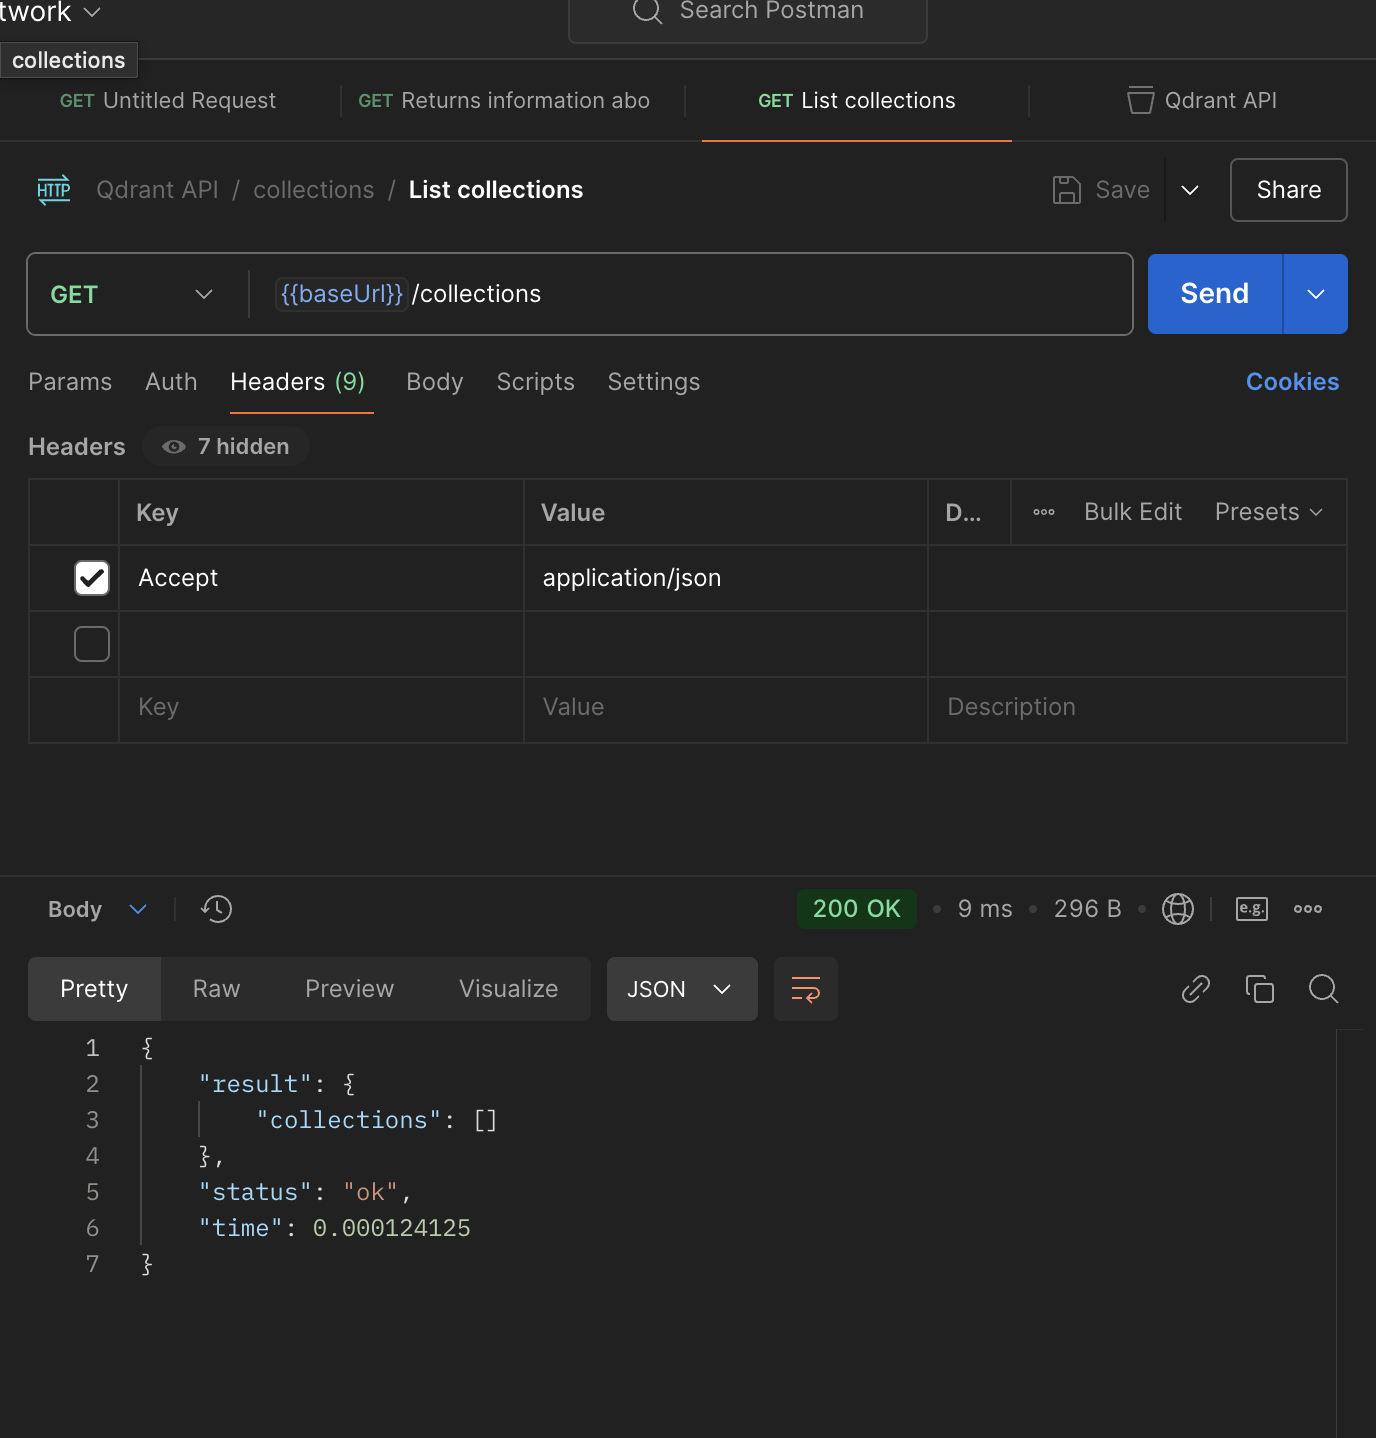Open the Cookies link
1376x1438 pixels.
[1293, 382]
